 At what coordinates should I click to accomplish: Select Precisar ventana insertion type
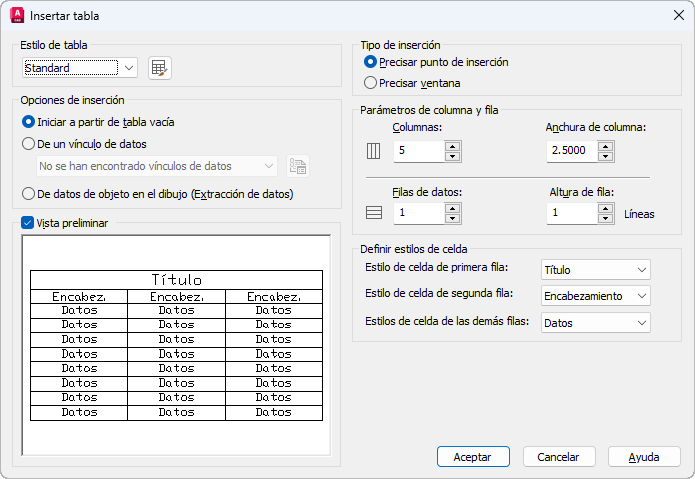point(371,83)
